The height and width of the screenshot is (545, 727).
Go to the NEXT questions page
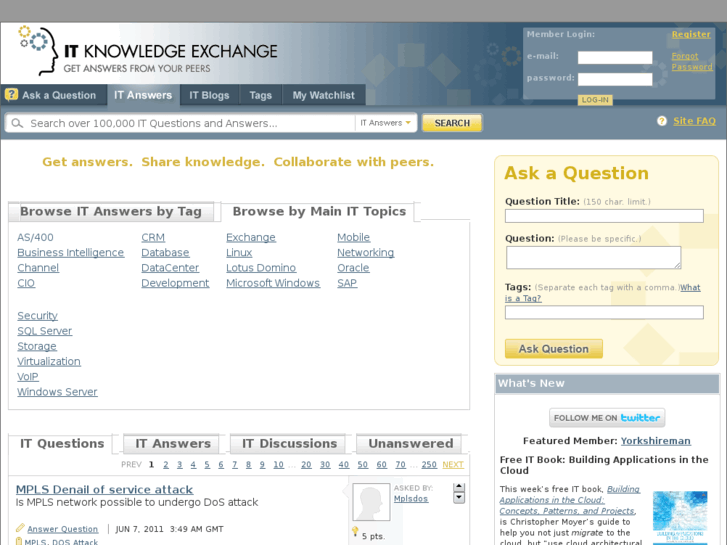[453, 465]
